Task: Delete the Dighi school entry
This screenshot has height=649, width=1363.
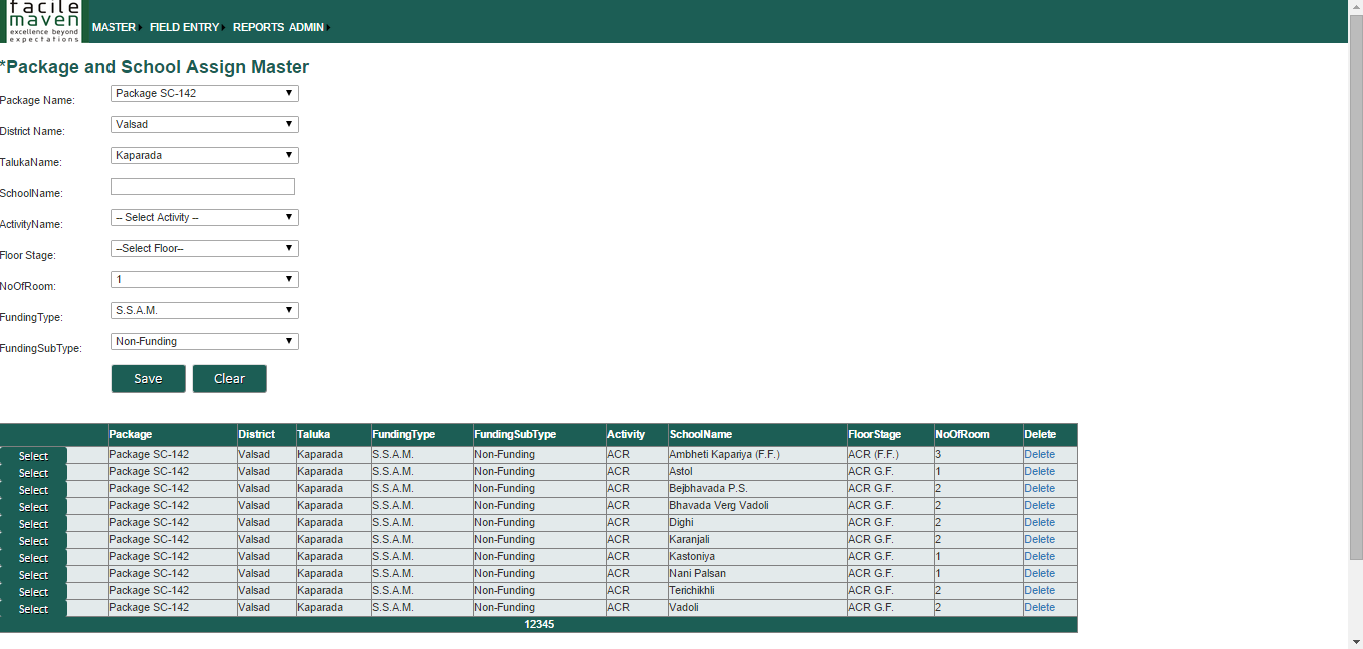Action: tap(1039, 522)
